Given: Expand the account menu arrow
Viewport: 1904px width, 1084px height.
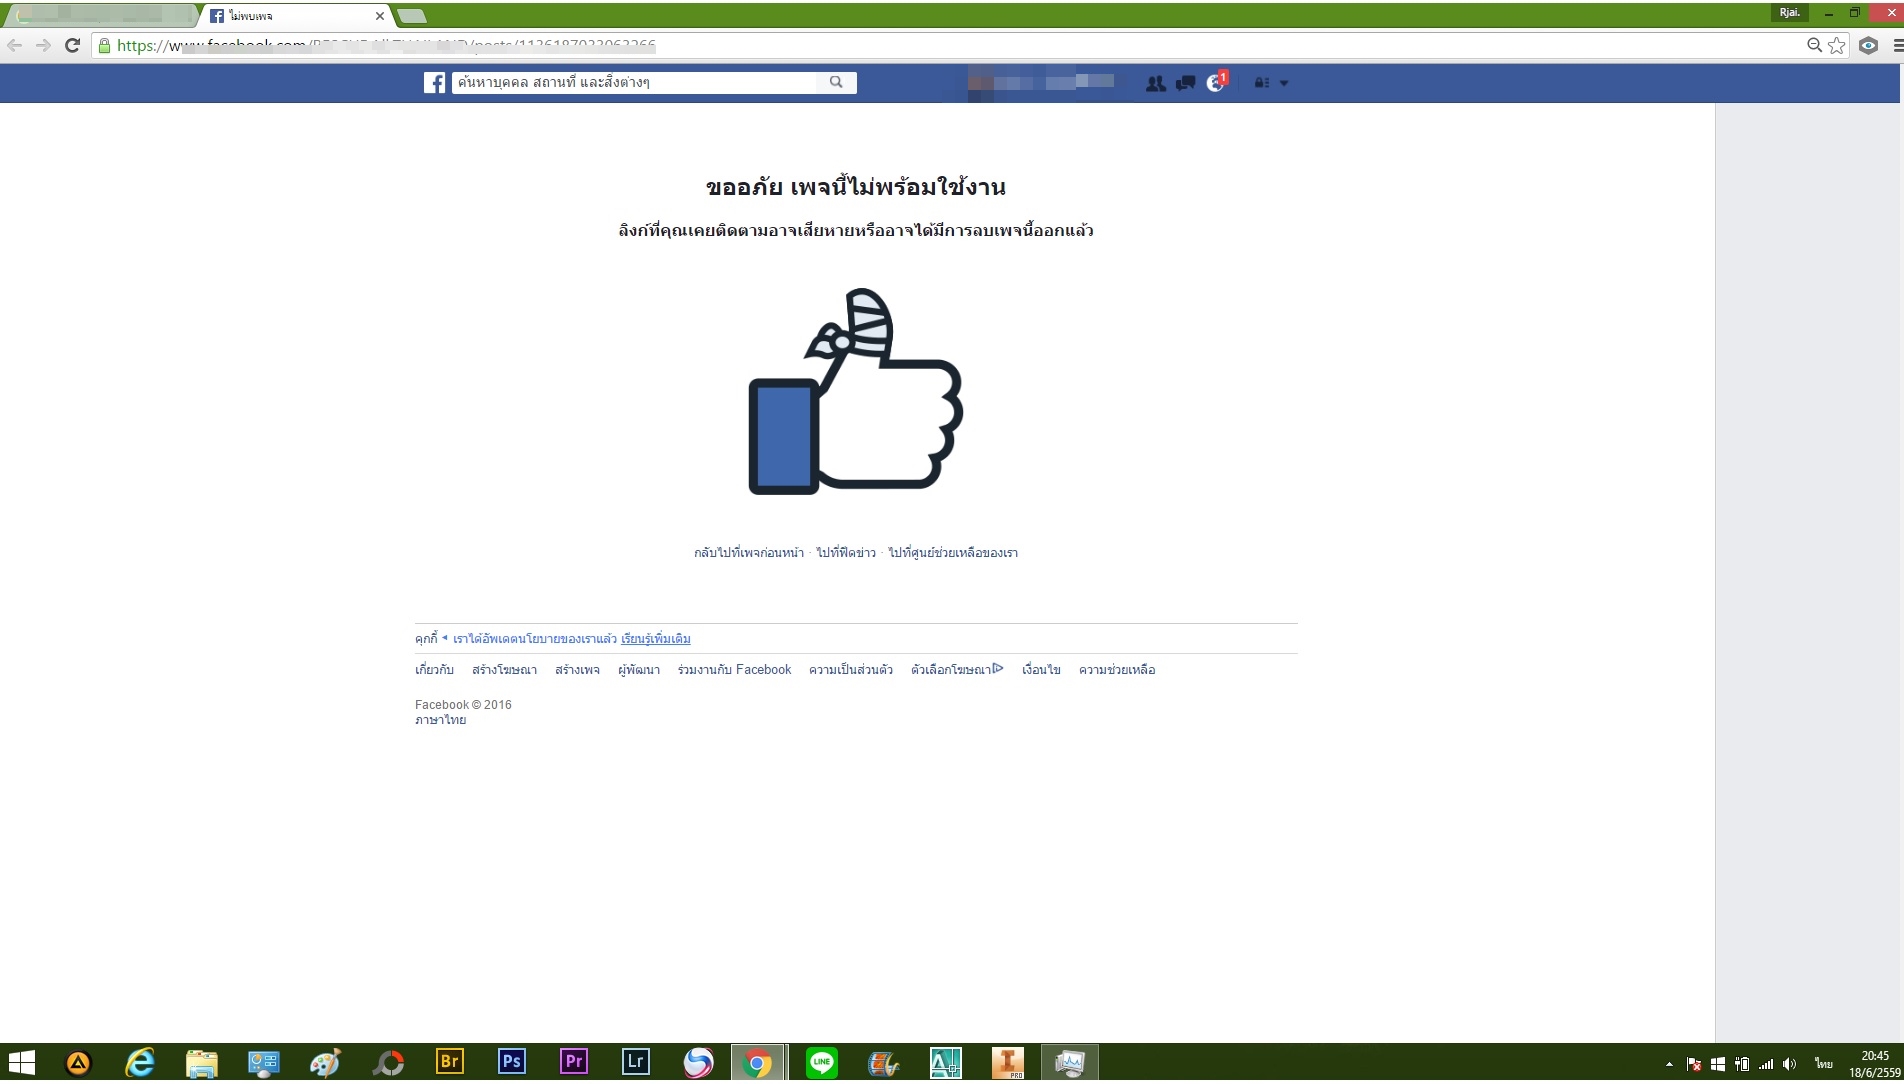Looking at the screenshot, I should tap(1284, 83).
